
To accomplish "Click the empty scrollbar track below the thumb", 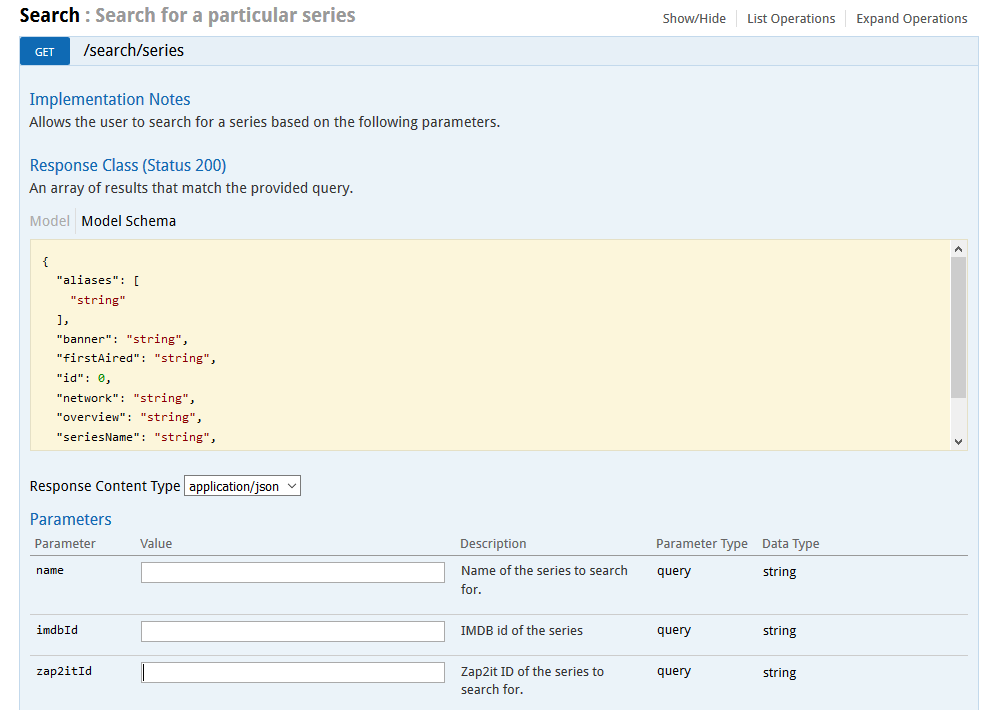I will [958, 415].
